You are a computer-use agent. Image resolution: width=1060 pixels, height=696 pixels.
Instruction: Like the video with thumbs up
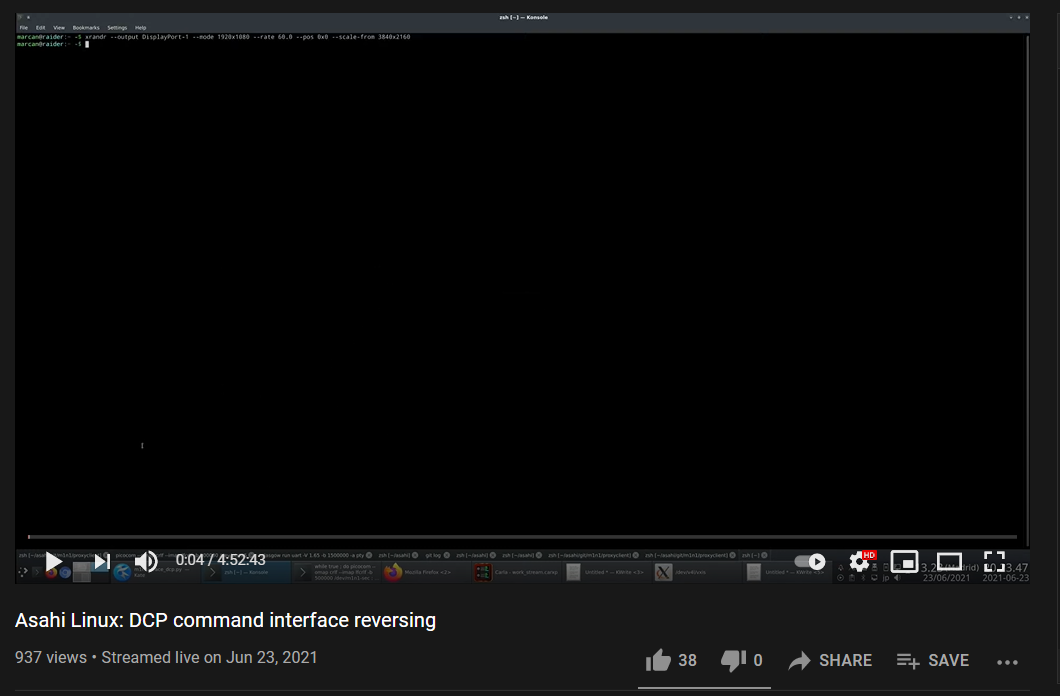click(x=658, y=660)
